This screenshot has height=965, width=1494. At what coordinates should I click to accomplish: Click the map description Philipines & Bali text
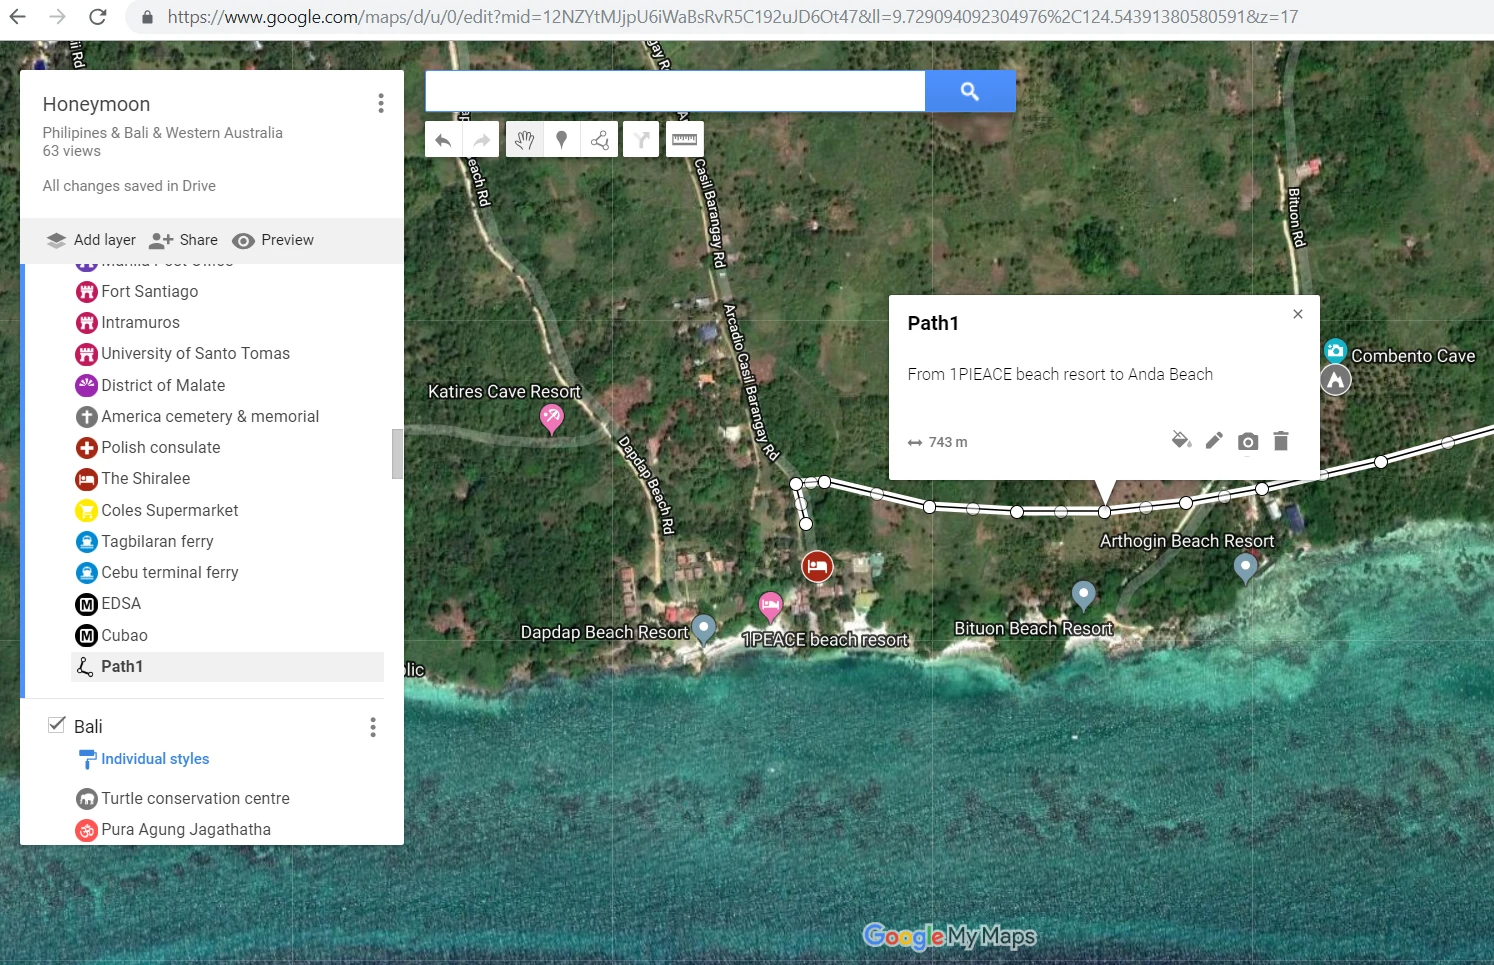click(162, 133)
